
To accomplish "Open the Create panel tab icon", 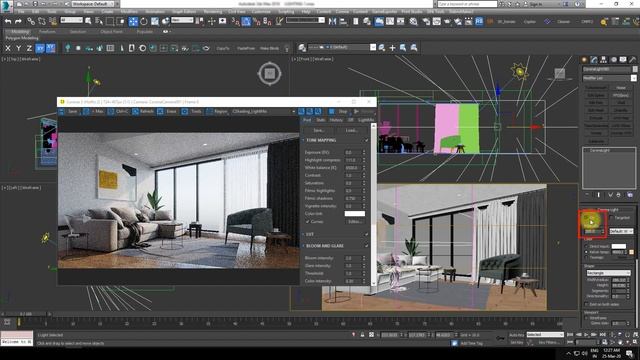I will click(584, 60).
